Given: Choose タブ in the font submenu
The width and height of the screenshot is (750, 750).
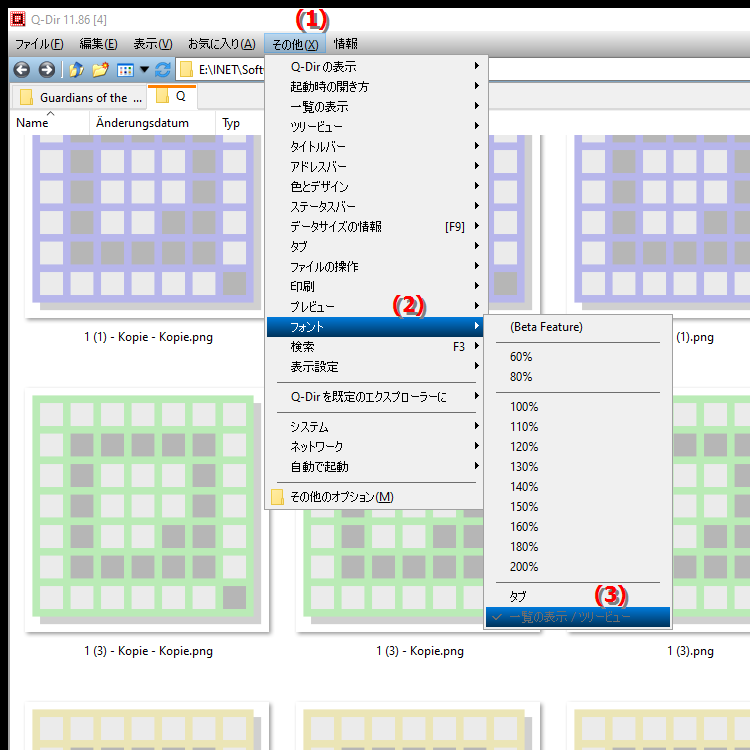Looking at the screenshot, I should point(578,597).
